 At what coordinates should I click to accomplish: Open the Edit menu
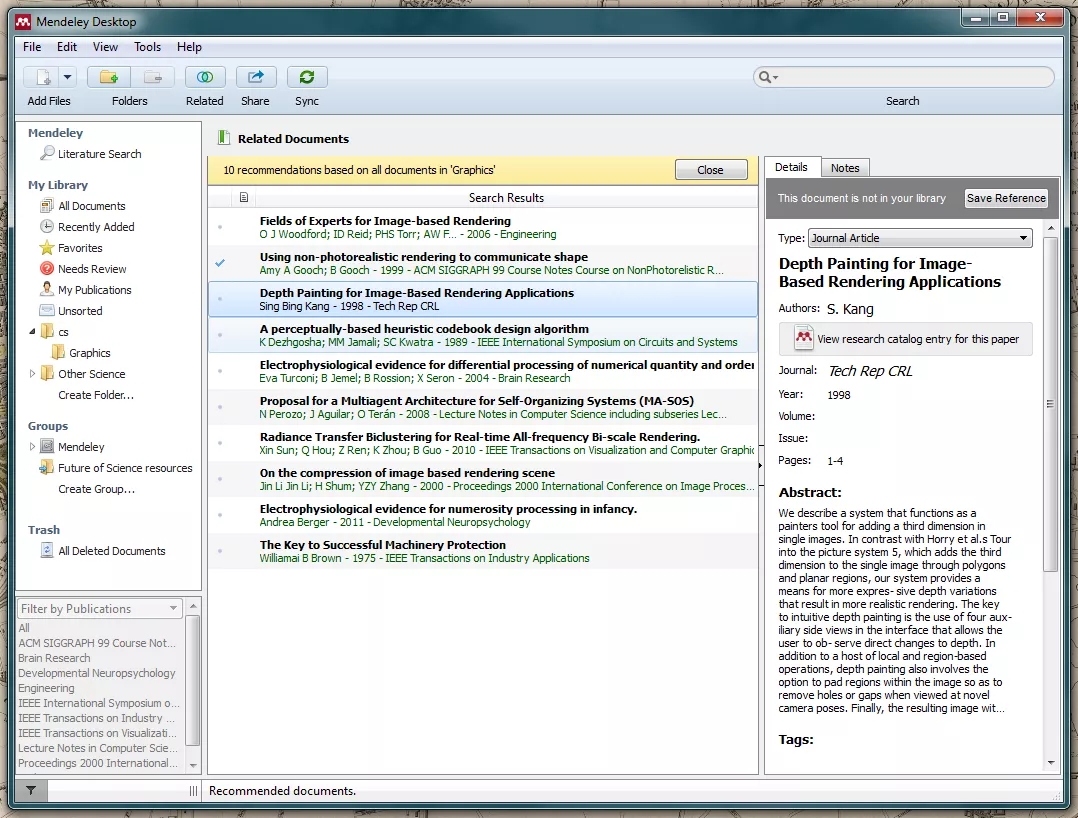tap(67, 47)
